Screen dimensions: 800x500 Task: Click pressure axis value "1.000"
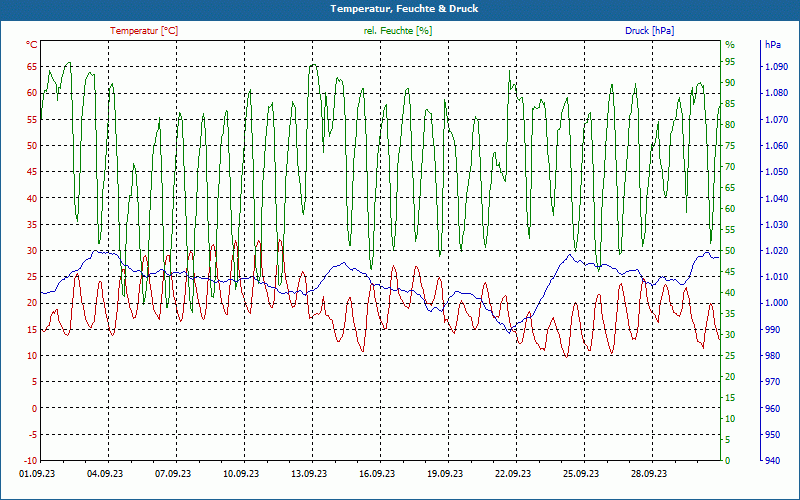coord(777,303)
